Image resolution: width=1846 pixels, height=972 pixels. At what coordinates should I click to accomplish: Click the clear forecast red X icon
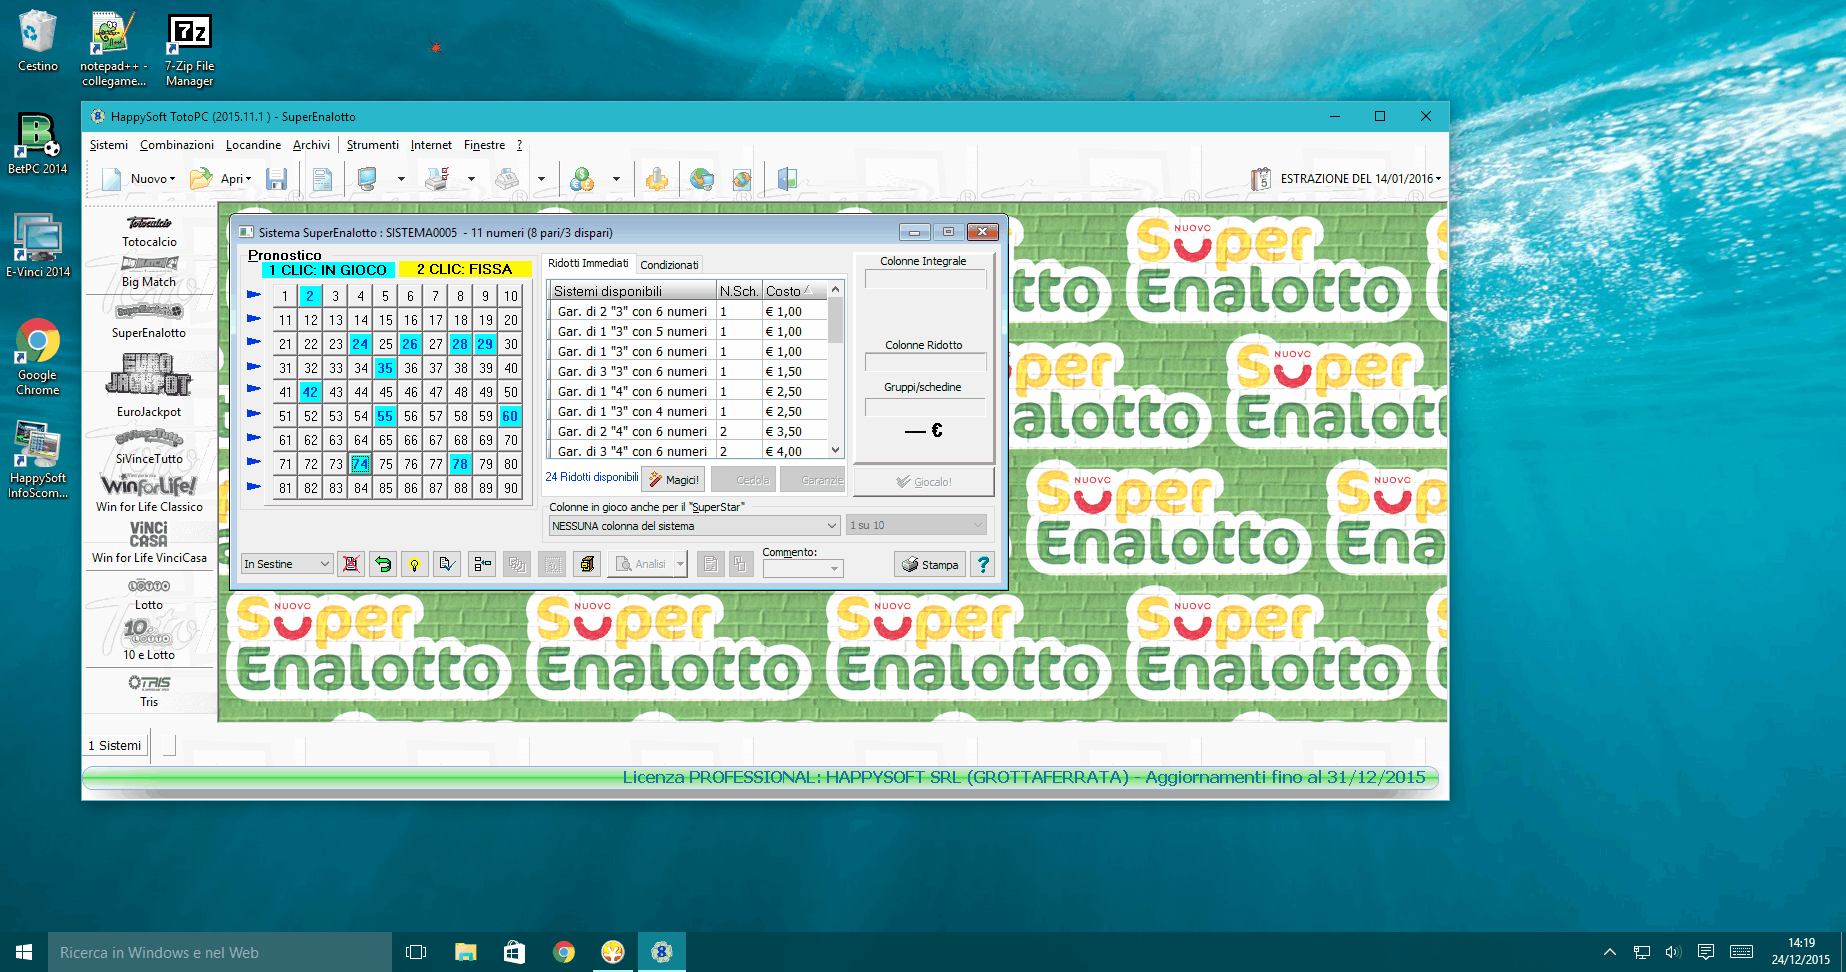351,564
